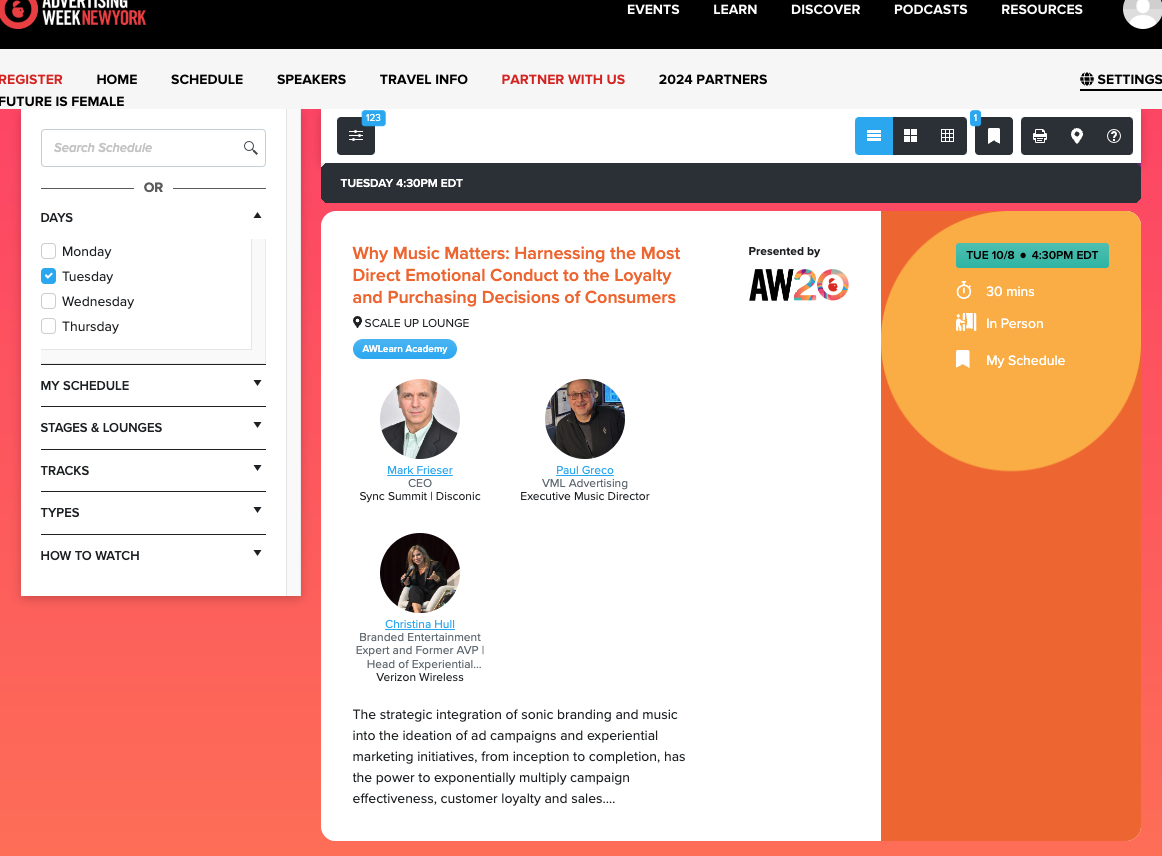This screenshot has height=856, width=1162.
Task: Add session via My Schedule link
Action: click(1025, 360)
